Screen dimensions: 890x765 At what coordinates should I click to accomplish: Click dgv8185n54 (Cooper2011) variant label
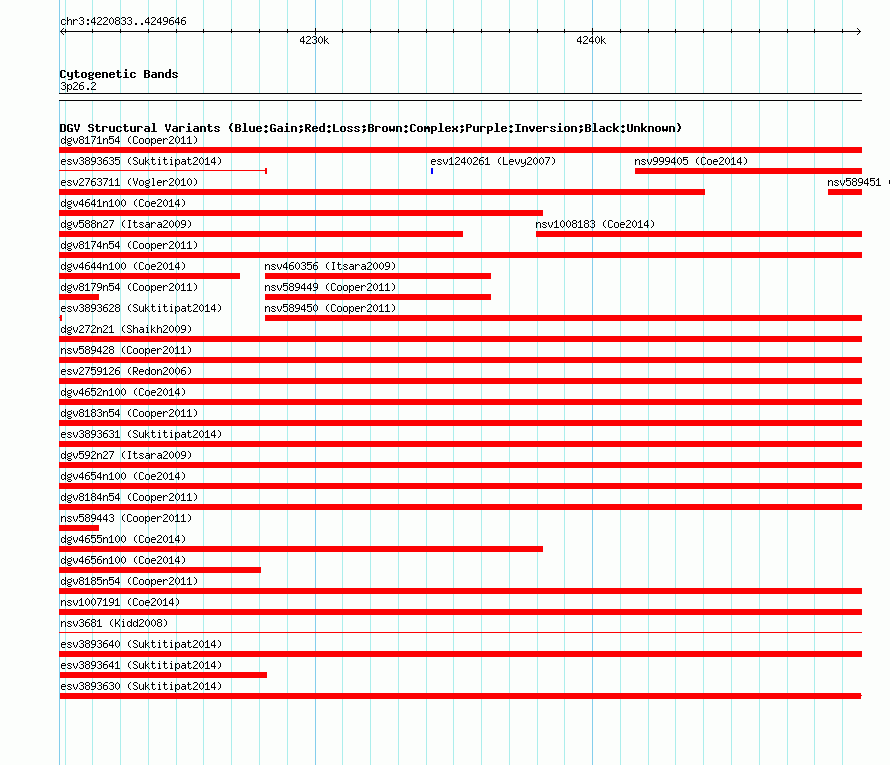129,581
